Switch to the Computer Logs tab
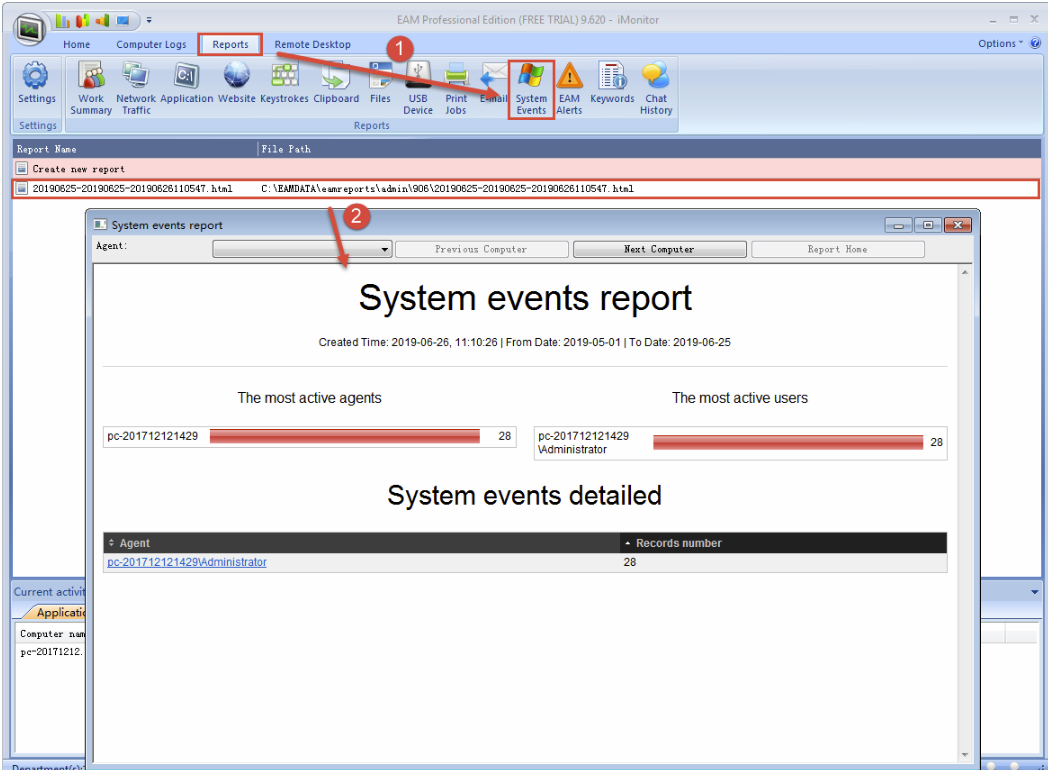Image resolution: width=1048 pixels, height=770 pixels. pos(151,44)
